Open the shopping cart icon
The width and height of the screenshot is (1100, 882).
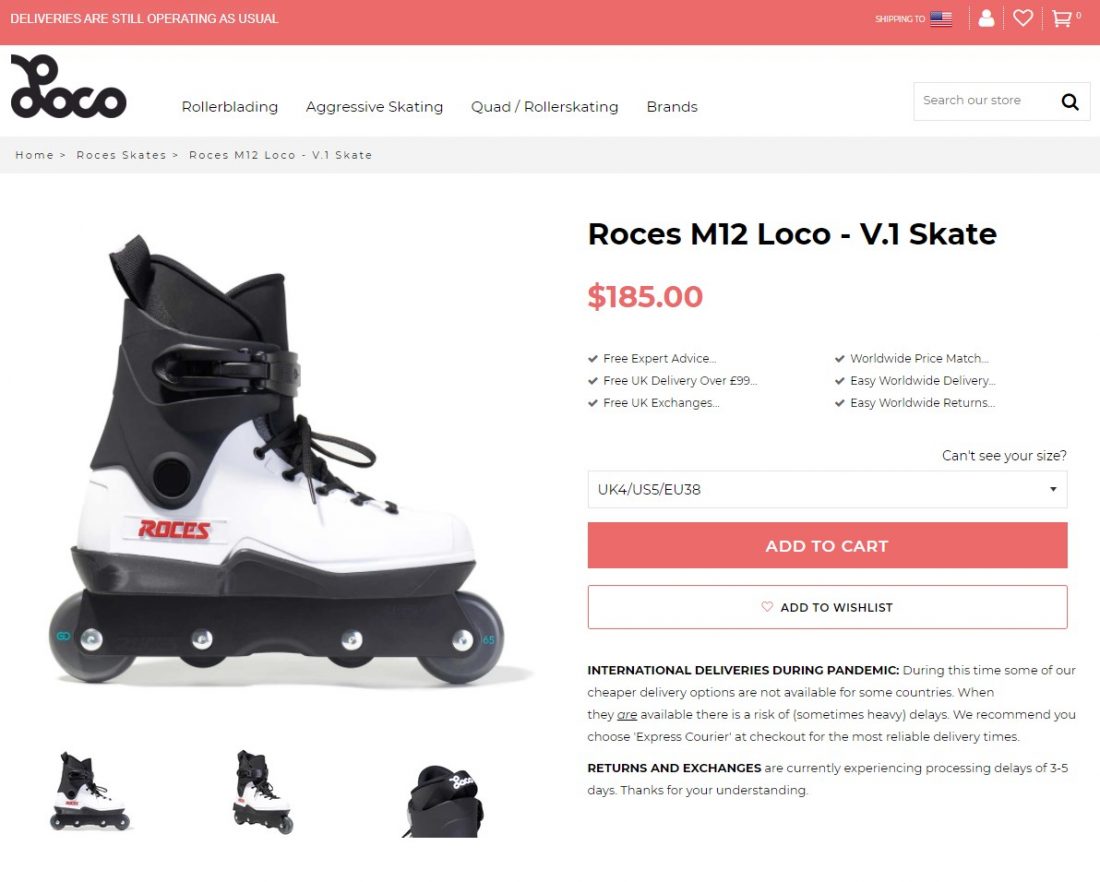(1061, 18)
